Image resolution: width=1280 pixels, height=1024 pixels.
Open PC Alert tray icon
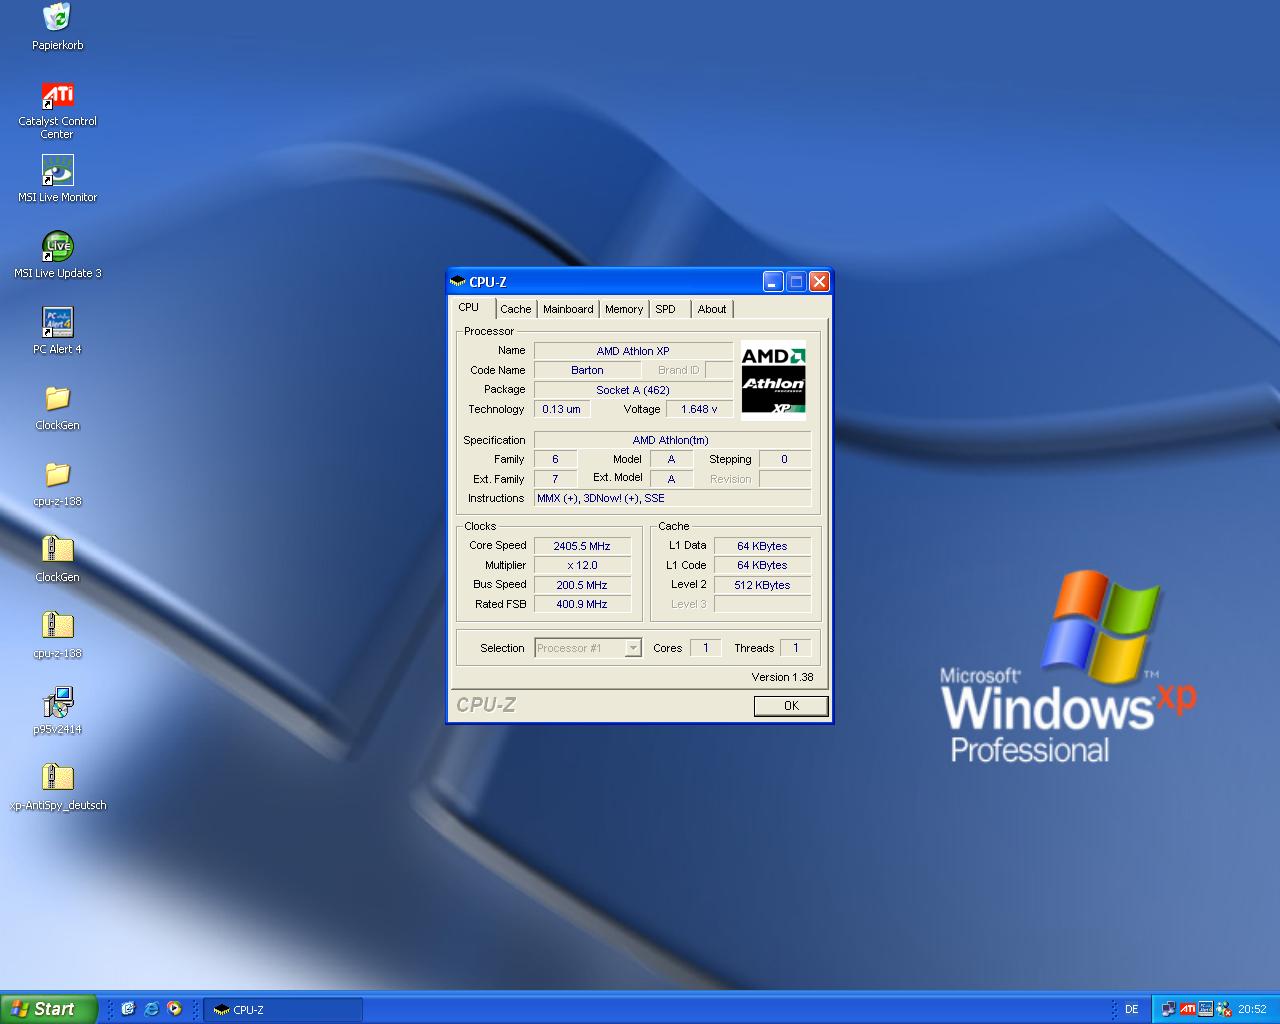[x=1206, y=1009]
